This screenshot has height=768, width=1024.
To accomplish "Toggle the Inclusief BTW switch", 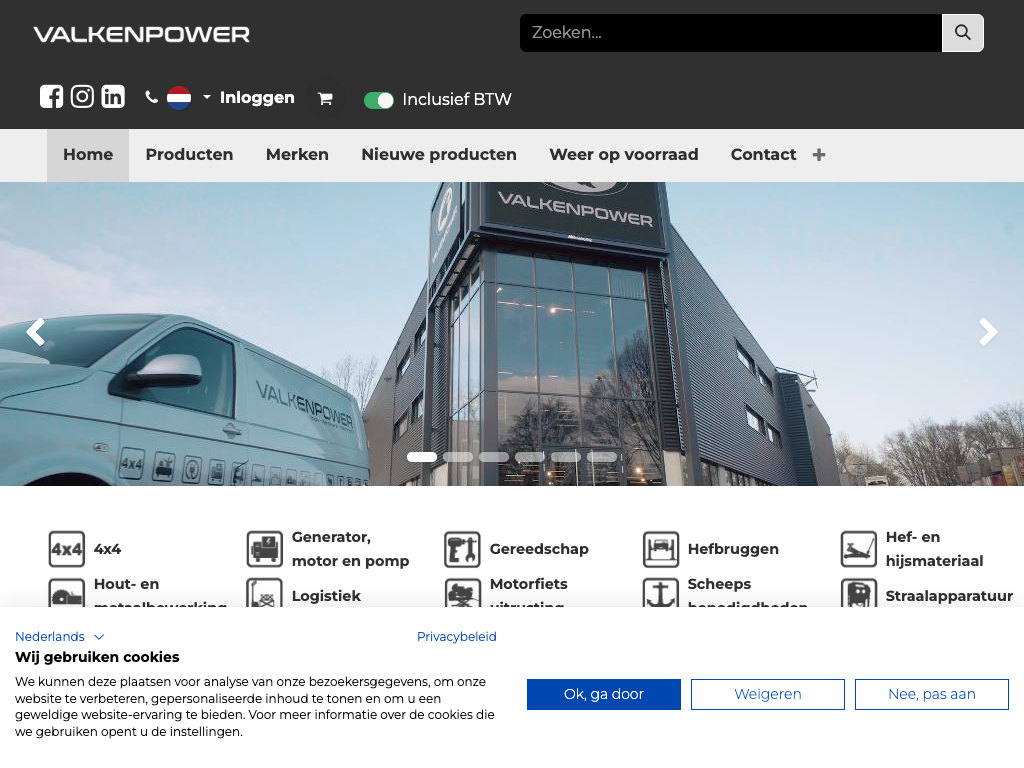I will [x=379, y=100].
